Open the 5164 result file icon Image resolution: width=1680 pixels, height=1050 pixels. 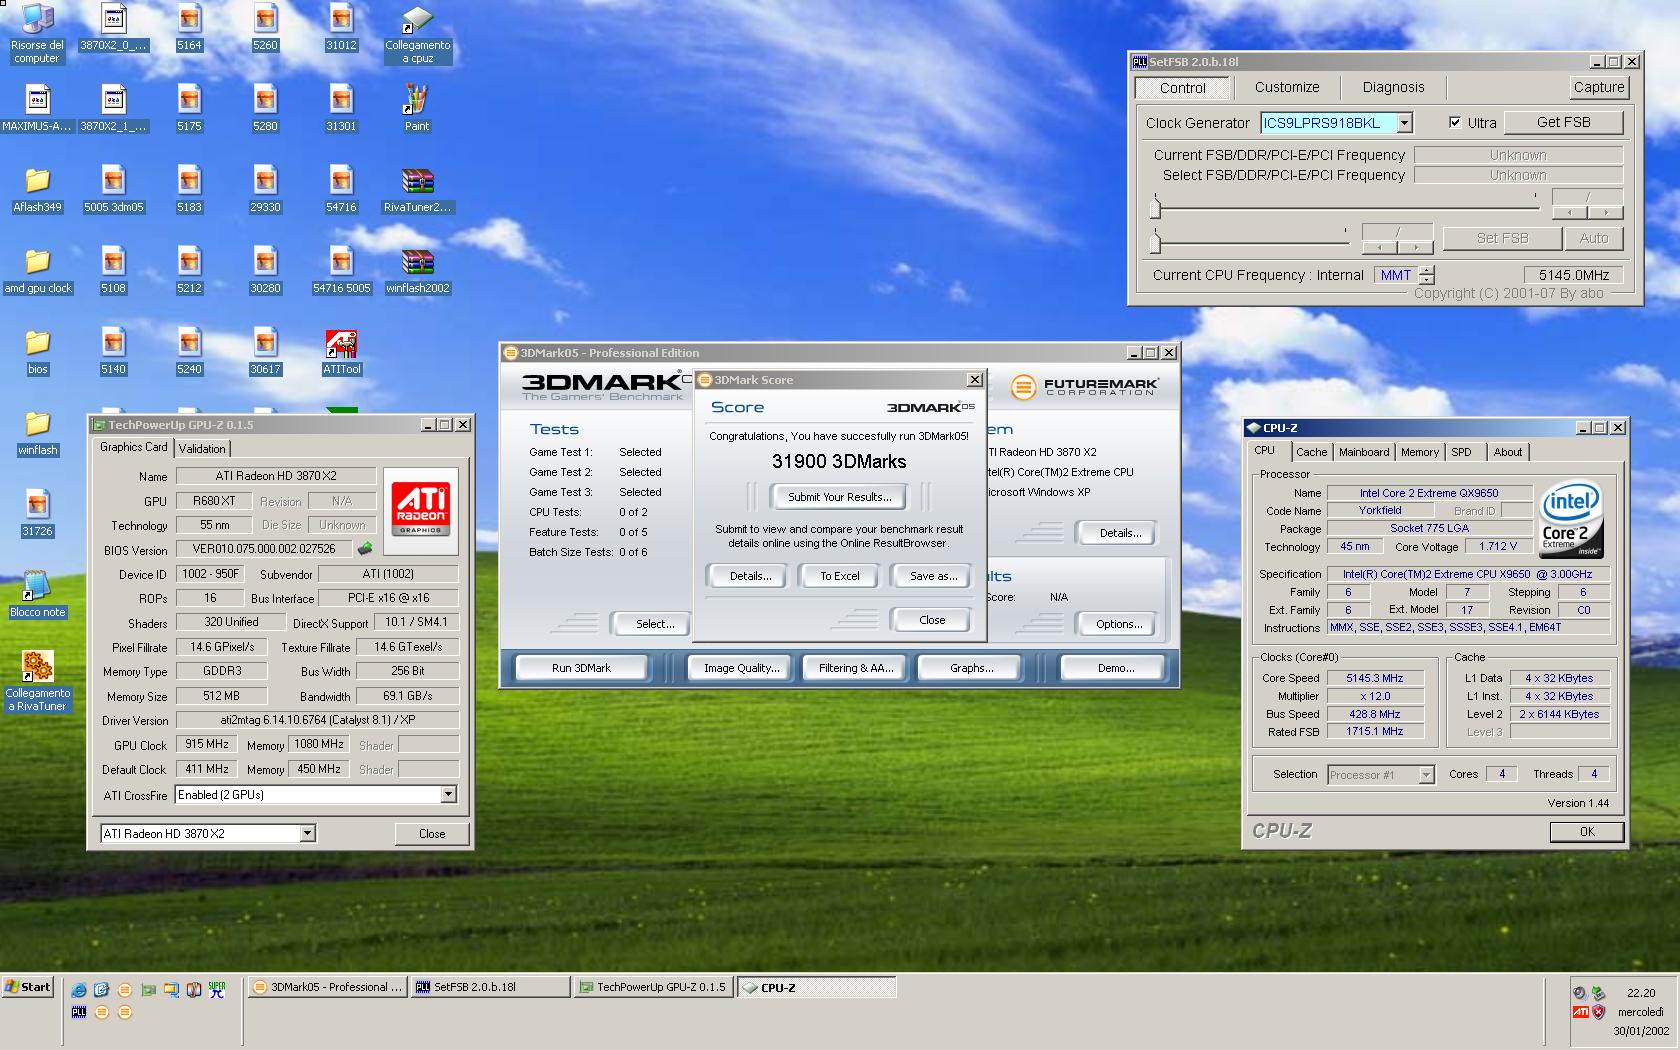point(189,27)
